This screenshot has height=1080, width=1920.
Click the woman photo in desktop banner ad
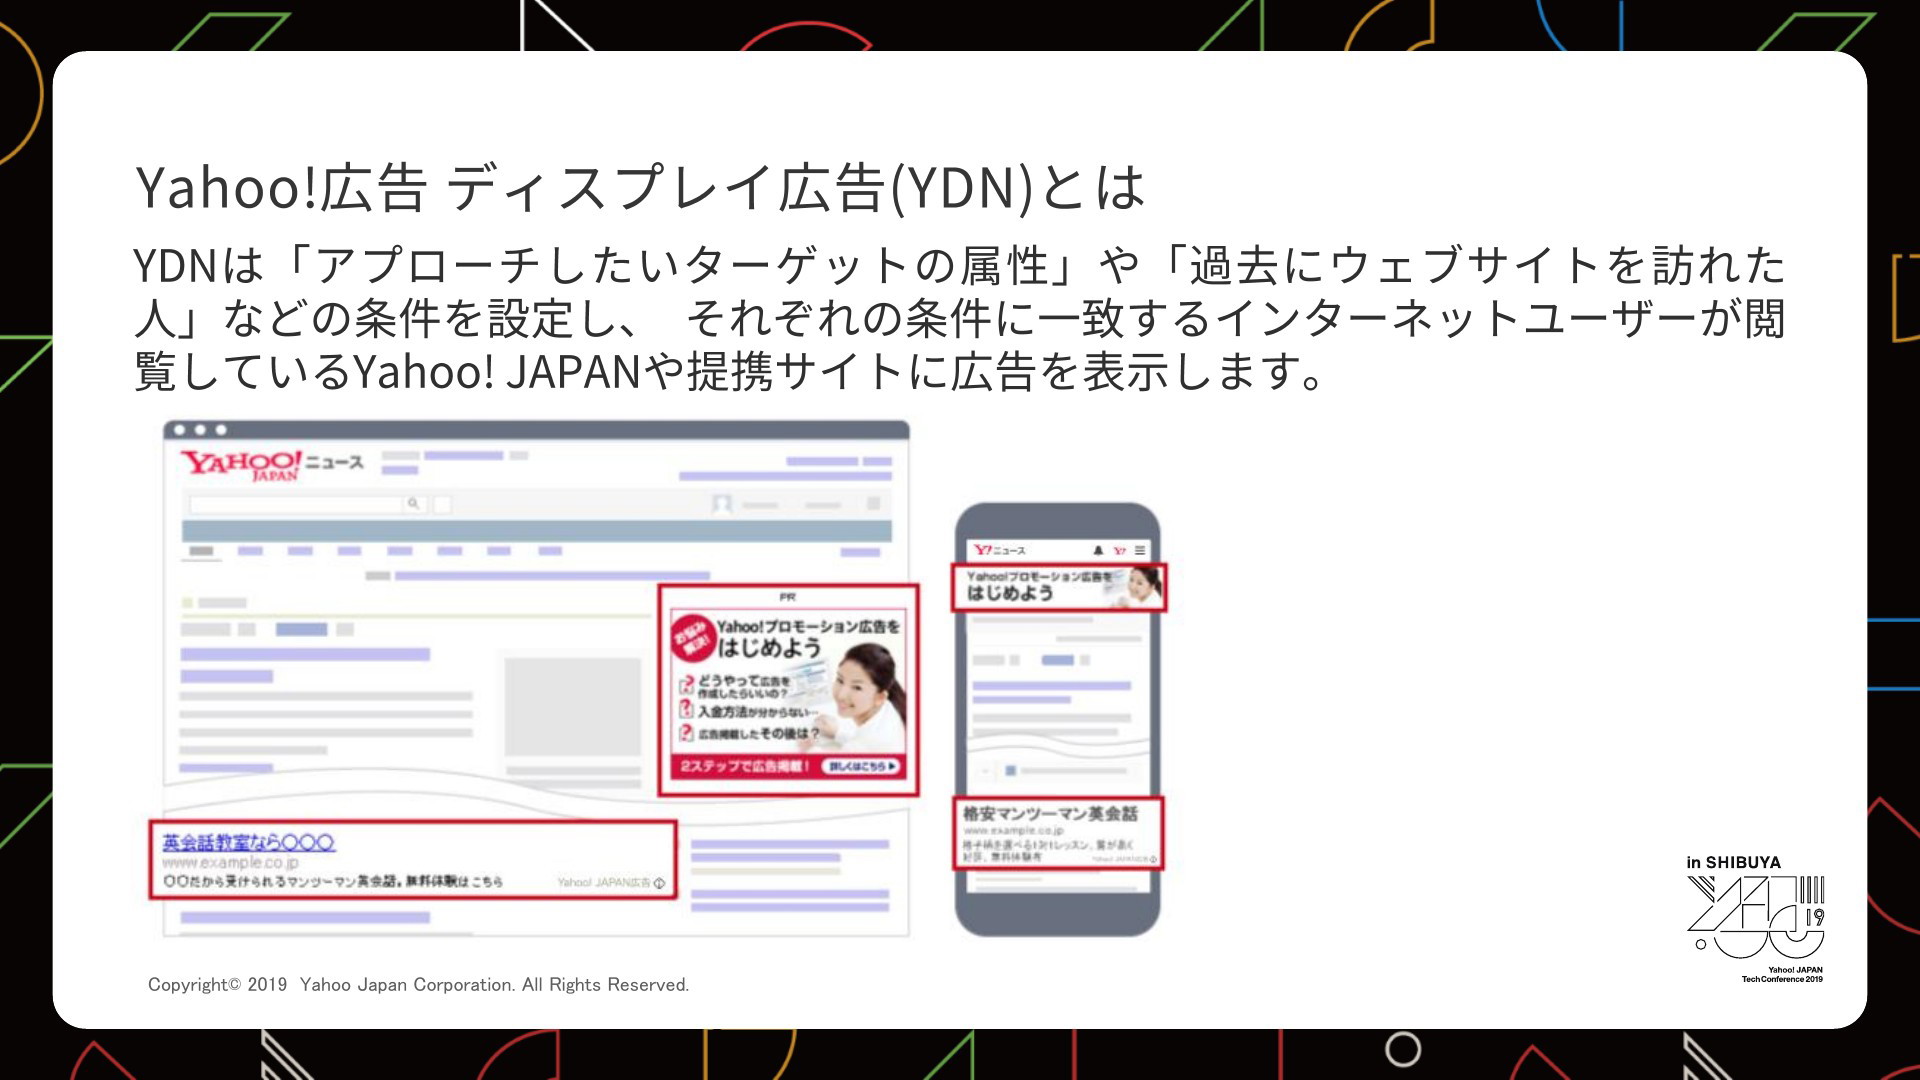click(x=862, y=695)
